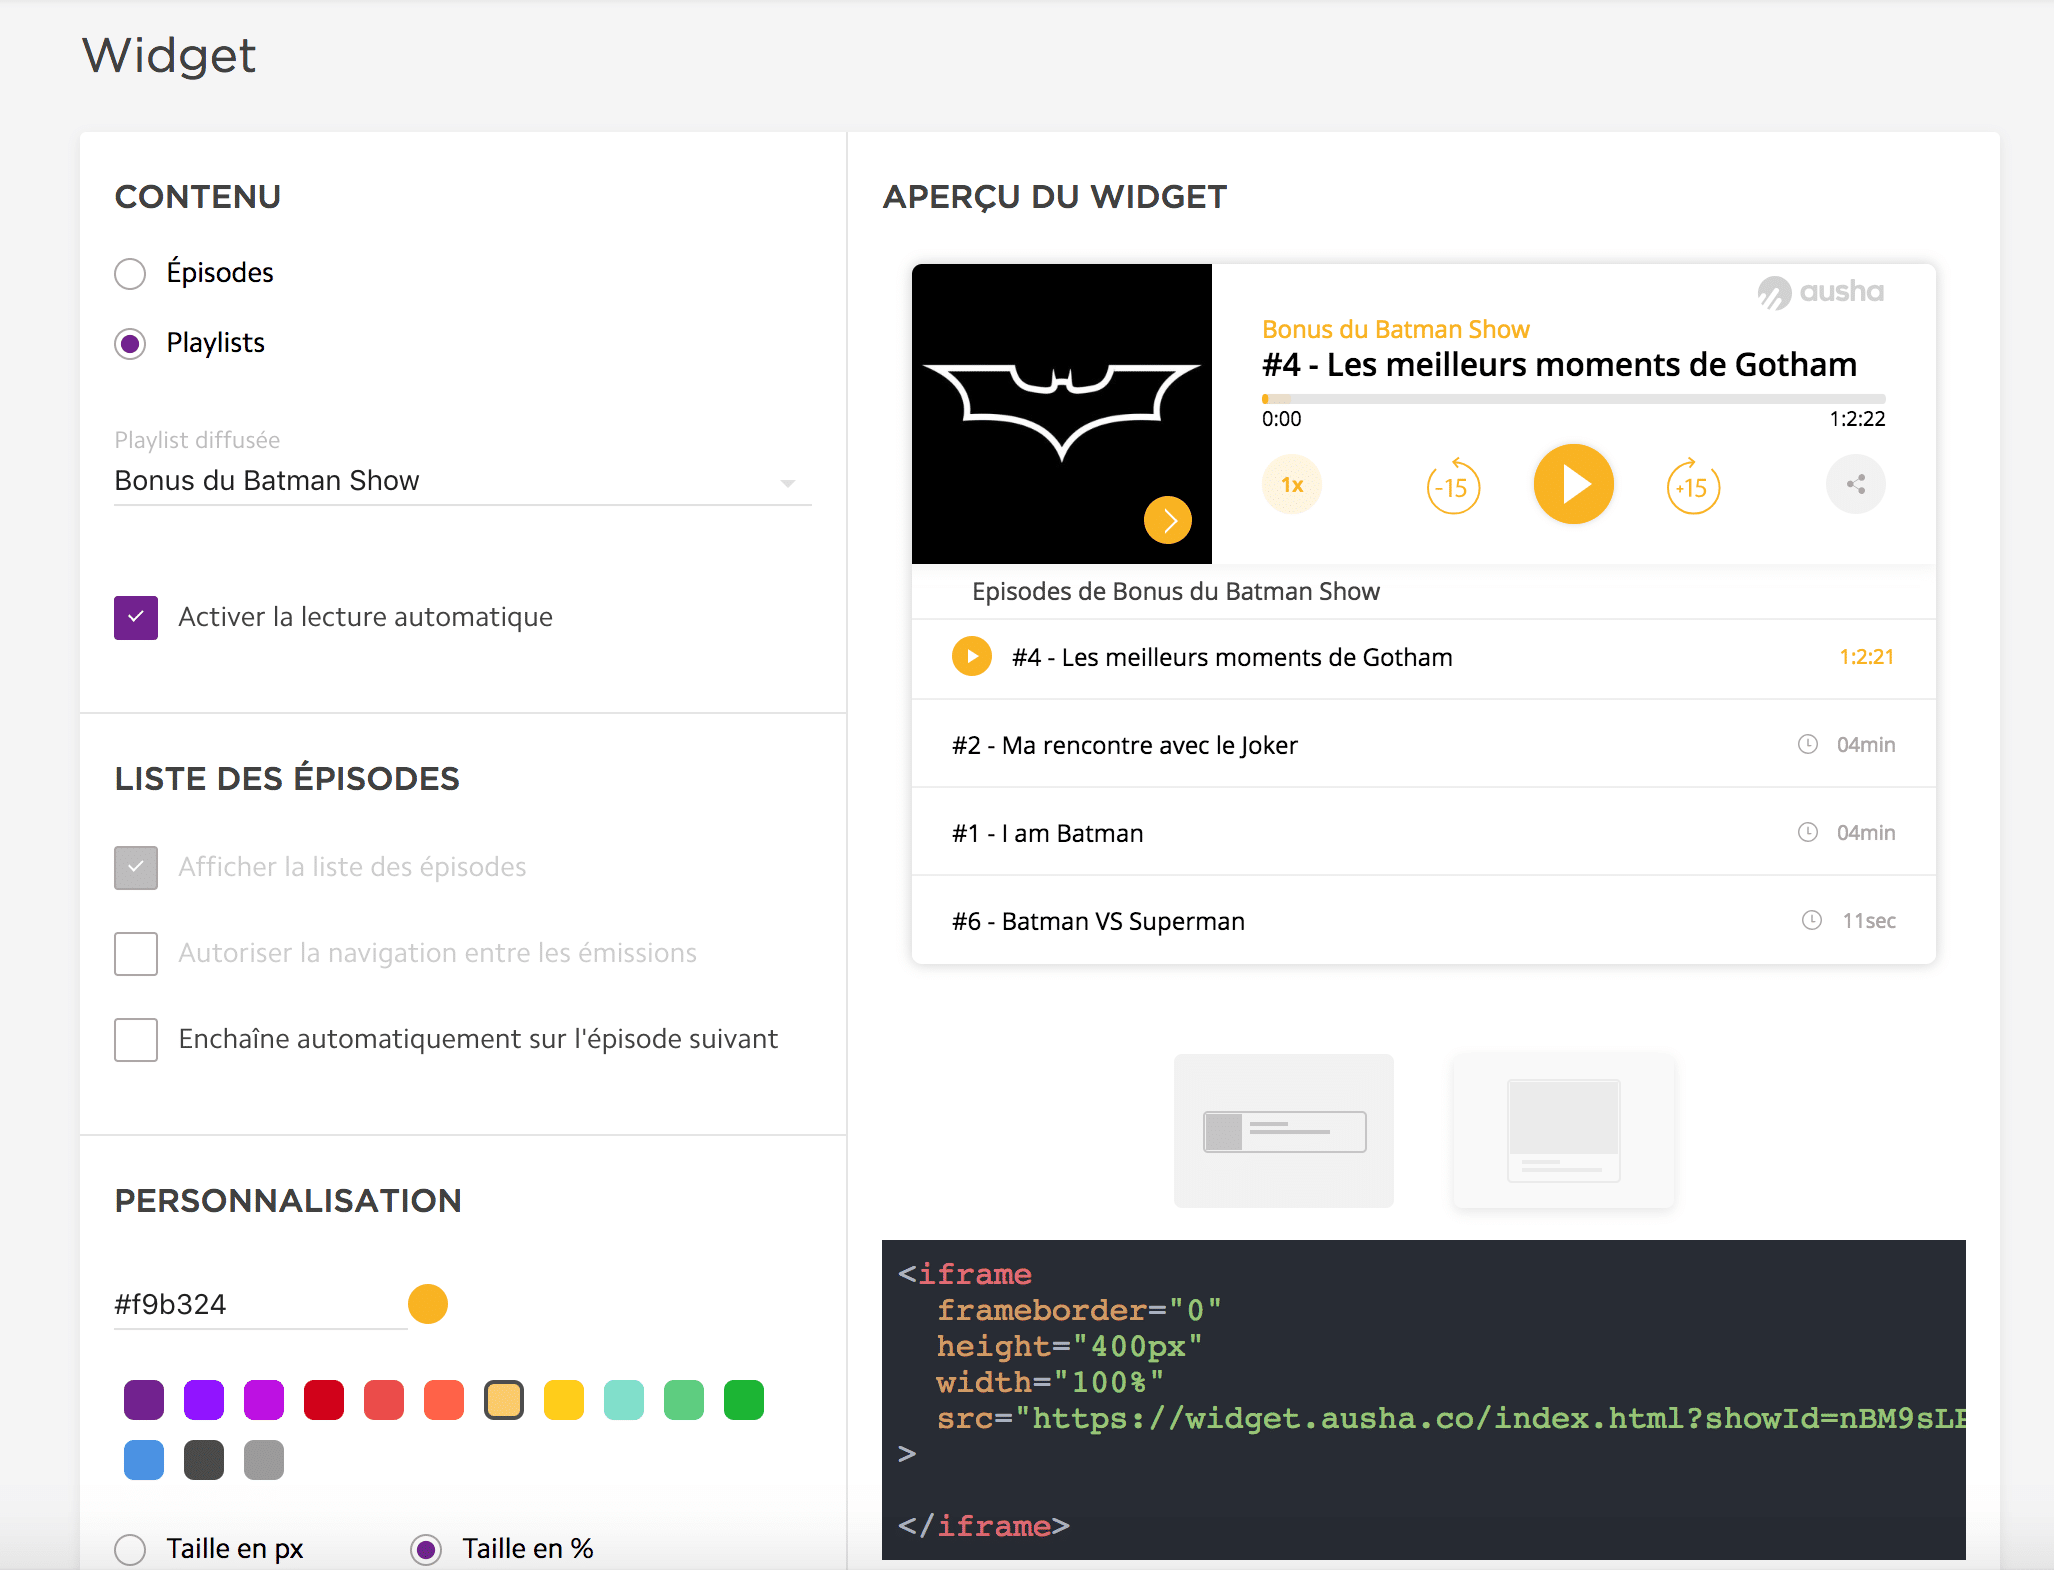Viewport: 2054px width, 1570px height.
Task: Choose the vertical widget layout thumbnail
Action: tap(1564, 1131)
